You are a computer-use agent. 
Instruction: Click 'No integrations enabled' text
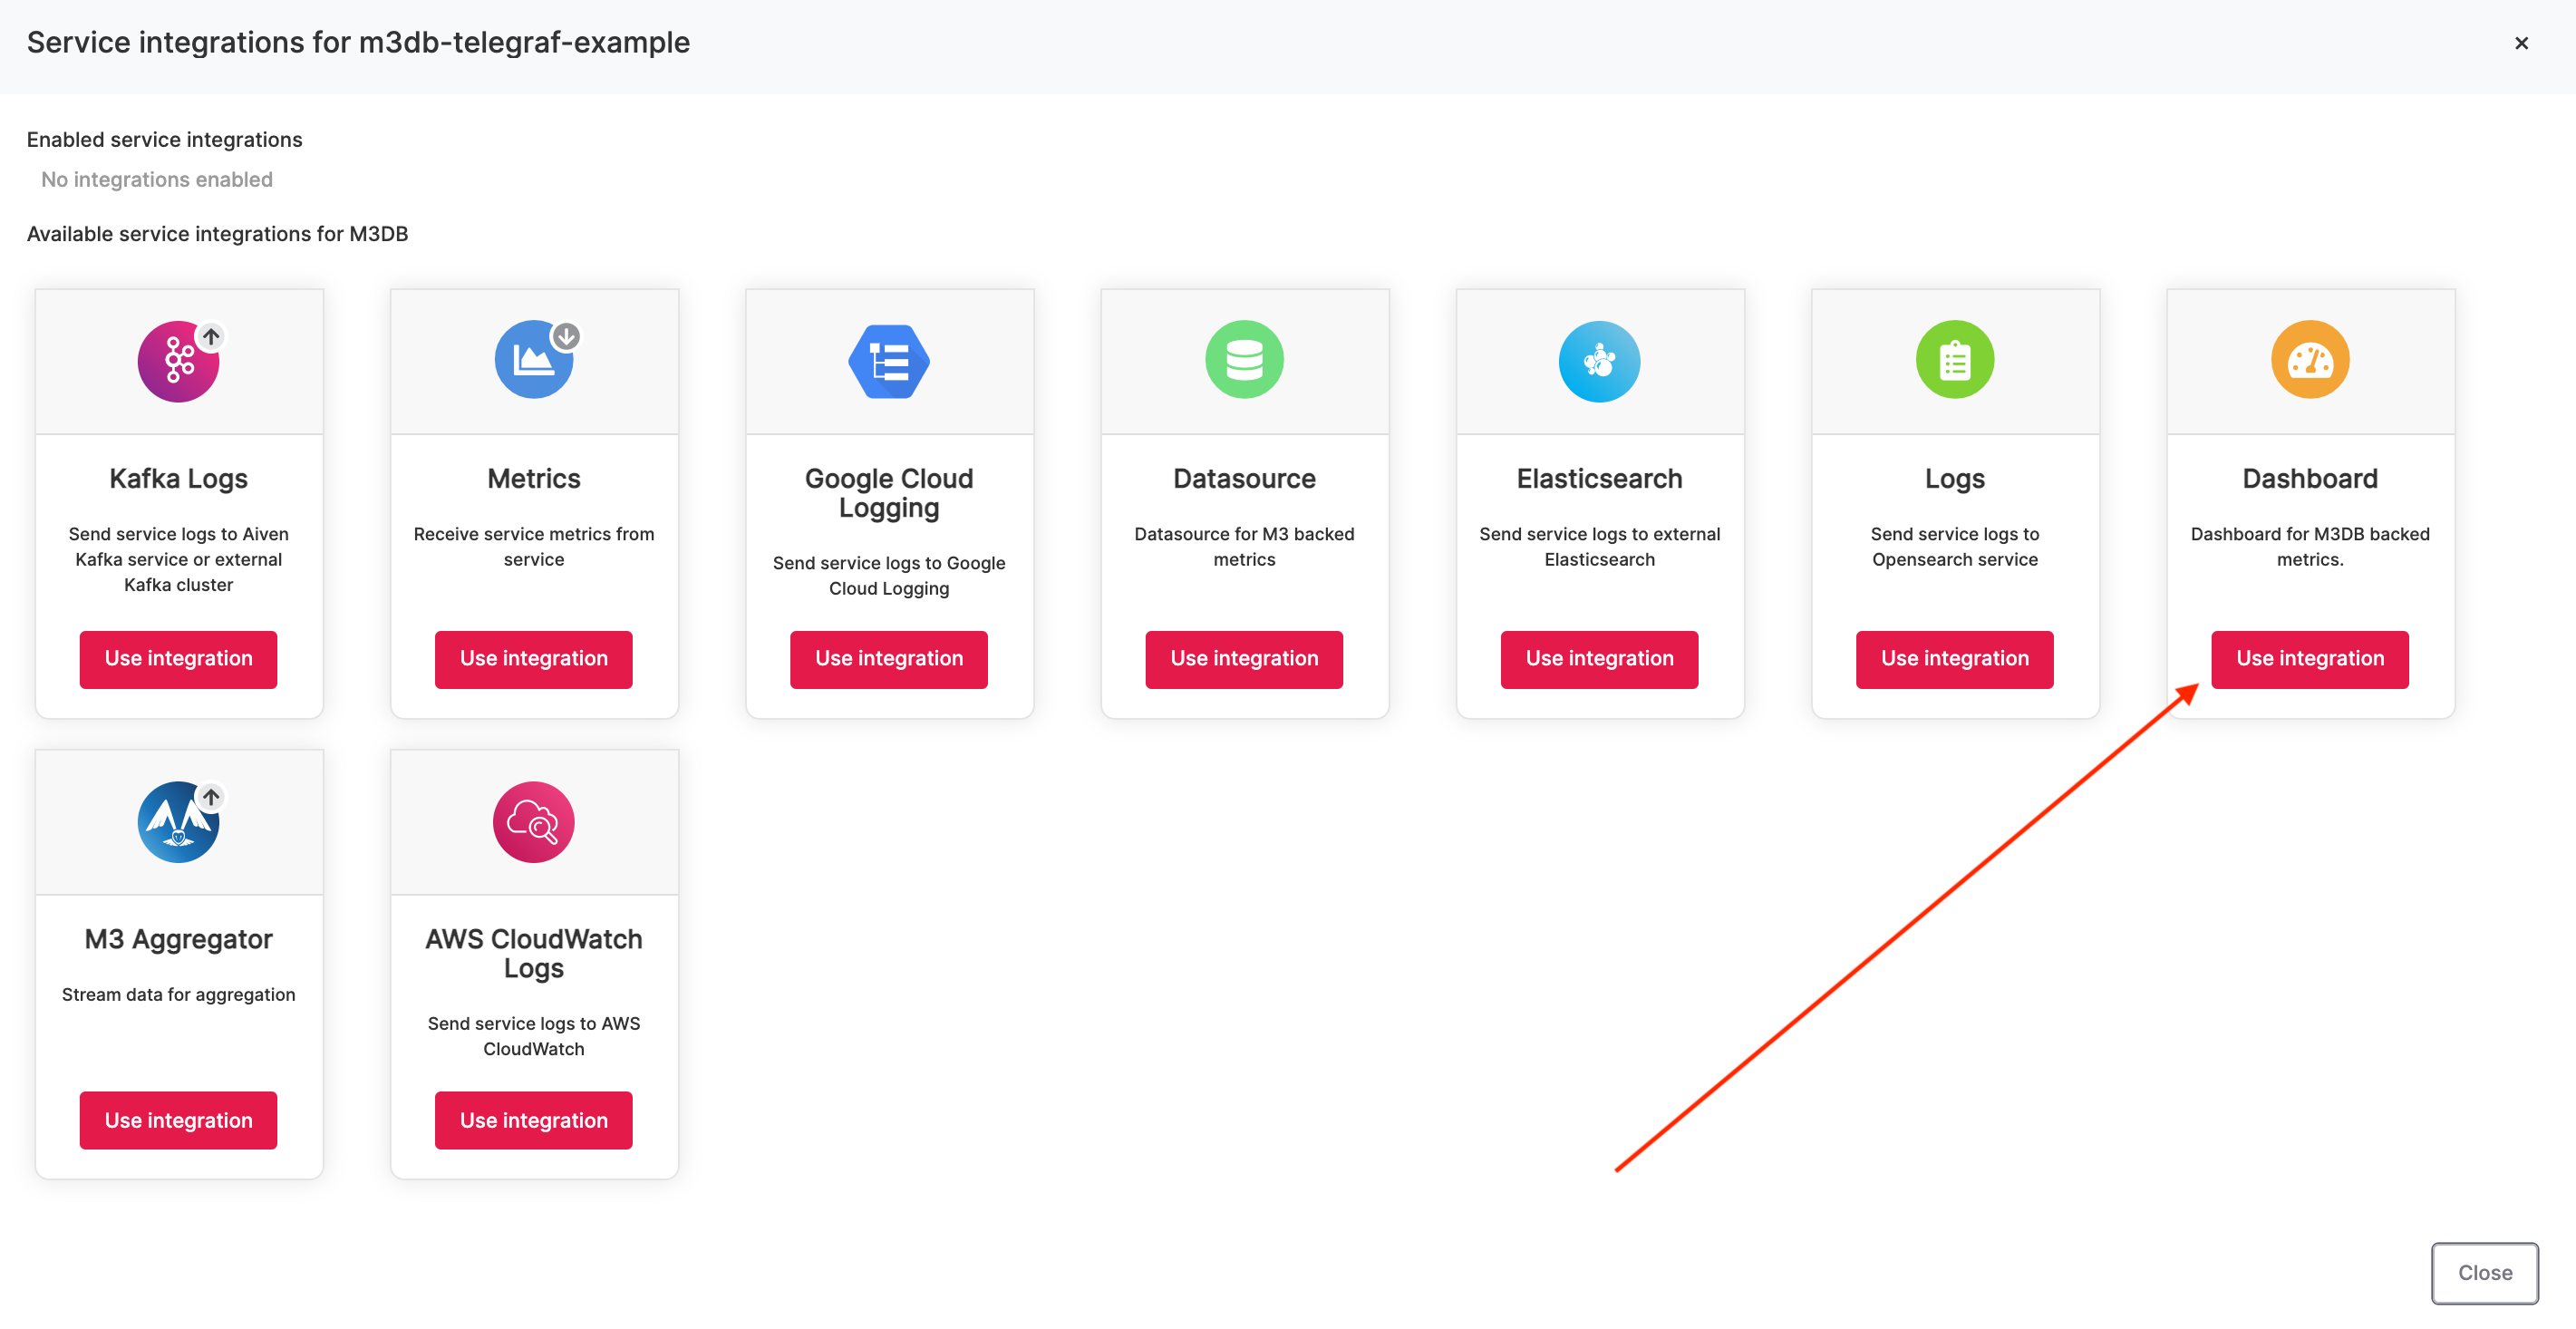coord(157,180)
